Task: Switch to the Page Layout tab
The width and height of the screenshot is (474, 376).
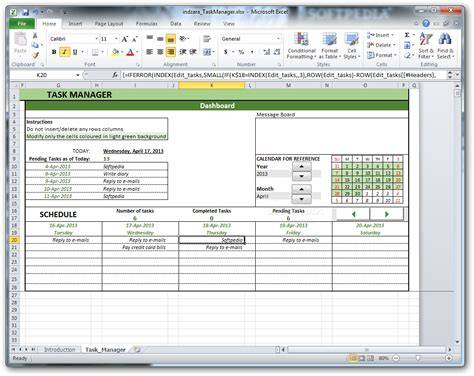Action: point(109,24)
